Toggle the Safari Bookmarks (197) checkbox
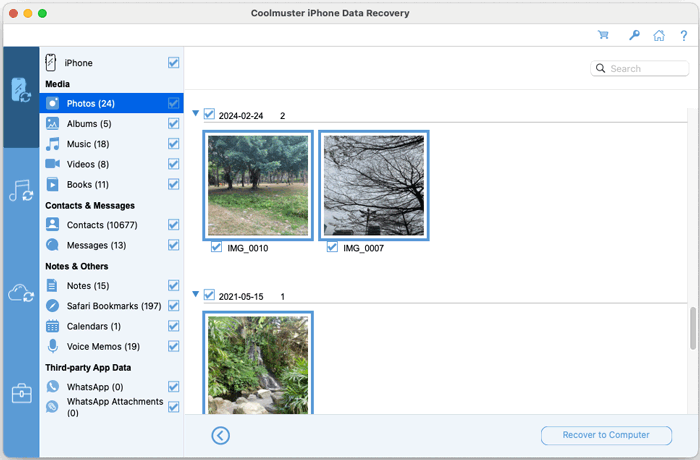700x460 pixels. [174, 306]
